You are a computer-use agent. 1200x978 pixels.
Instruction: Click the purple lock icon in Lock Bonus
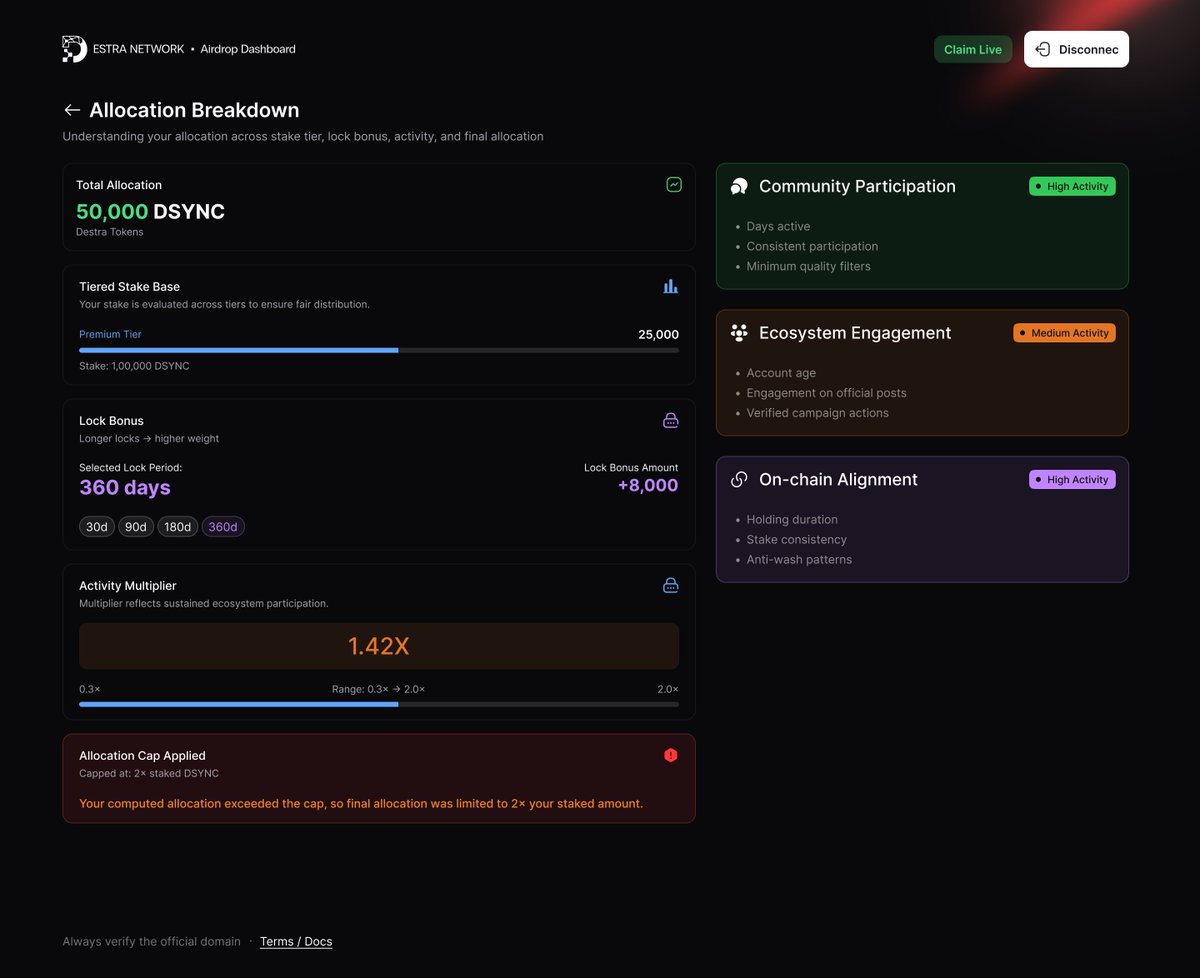coord(671,421)
